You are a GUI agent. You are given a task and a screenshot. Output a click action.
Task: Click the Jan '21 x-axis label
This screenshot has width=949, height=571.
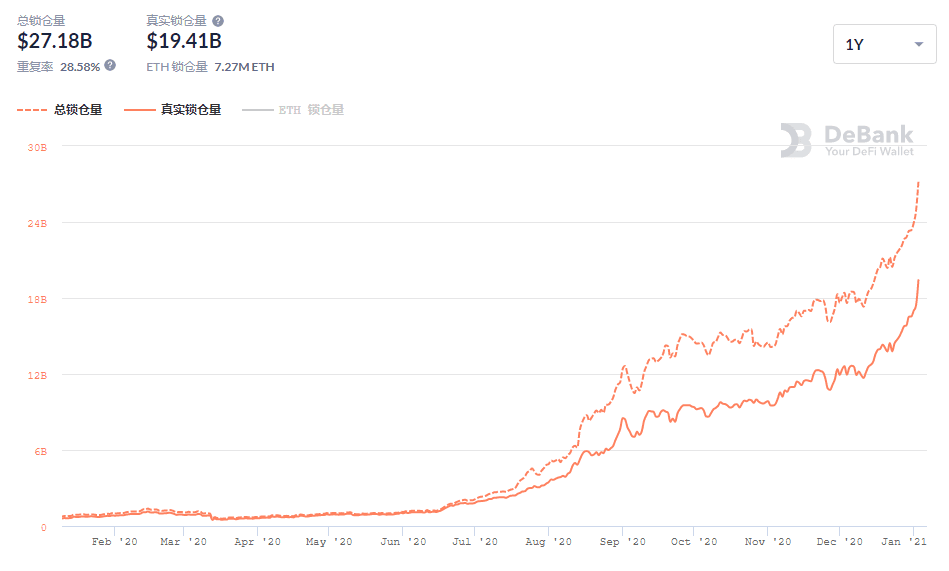pos(904,541)
